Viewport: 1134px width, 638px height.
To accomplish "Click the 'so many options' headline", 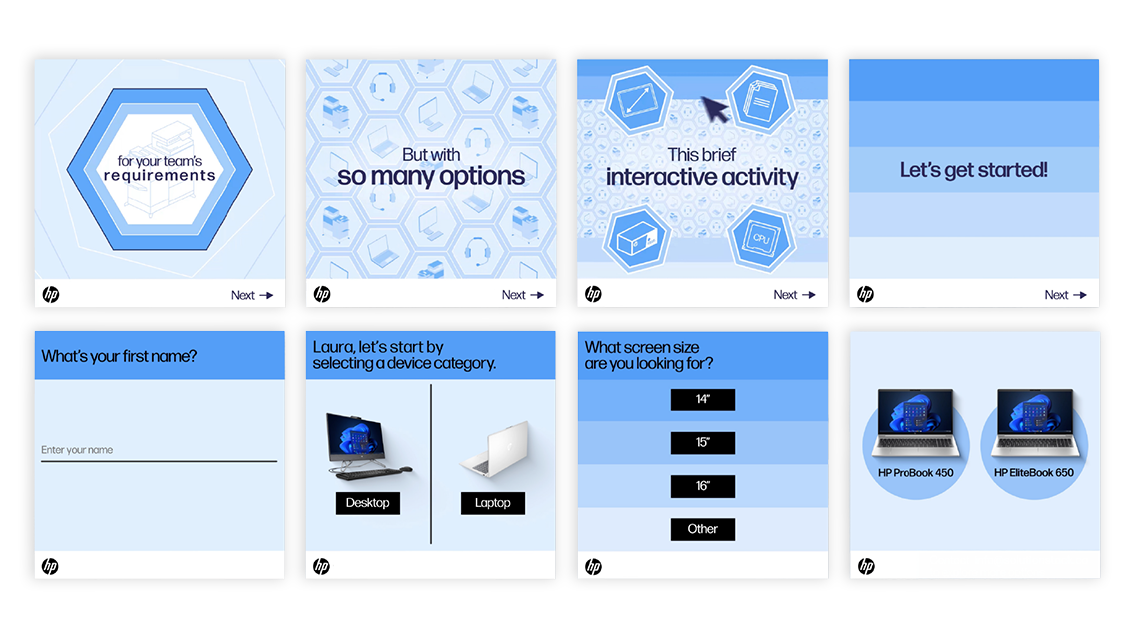I will click(x=431, y=176).
